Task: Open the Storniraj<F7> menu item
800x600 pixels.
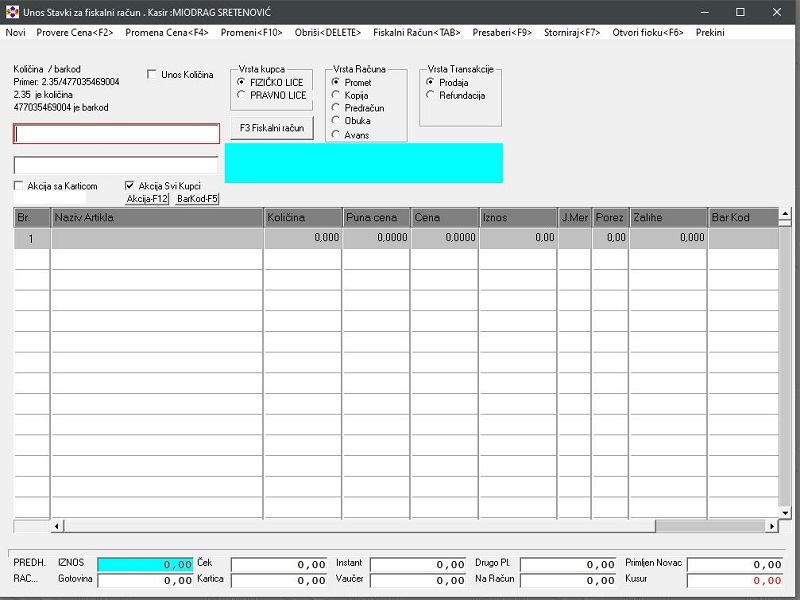Action: [572, 33]
